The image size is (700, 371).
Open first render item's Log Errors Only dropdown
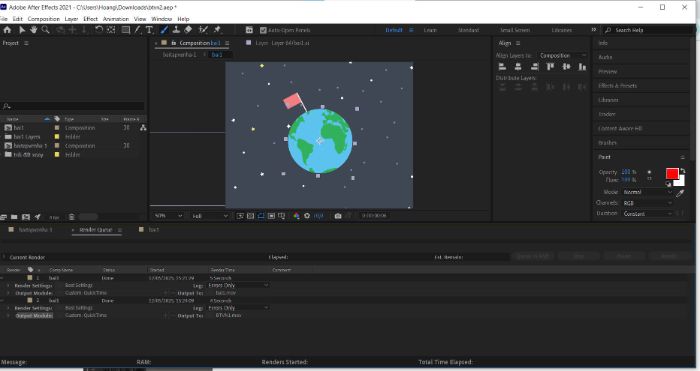pos(238,285)
